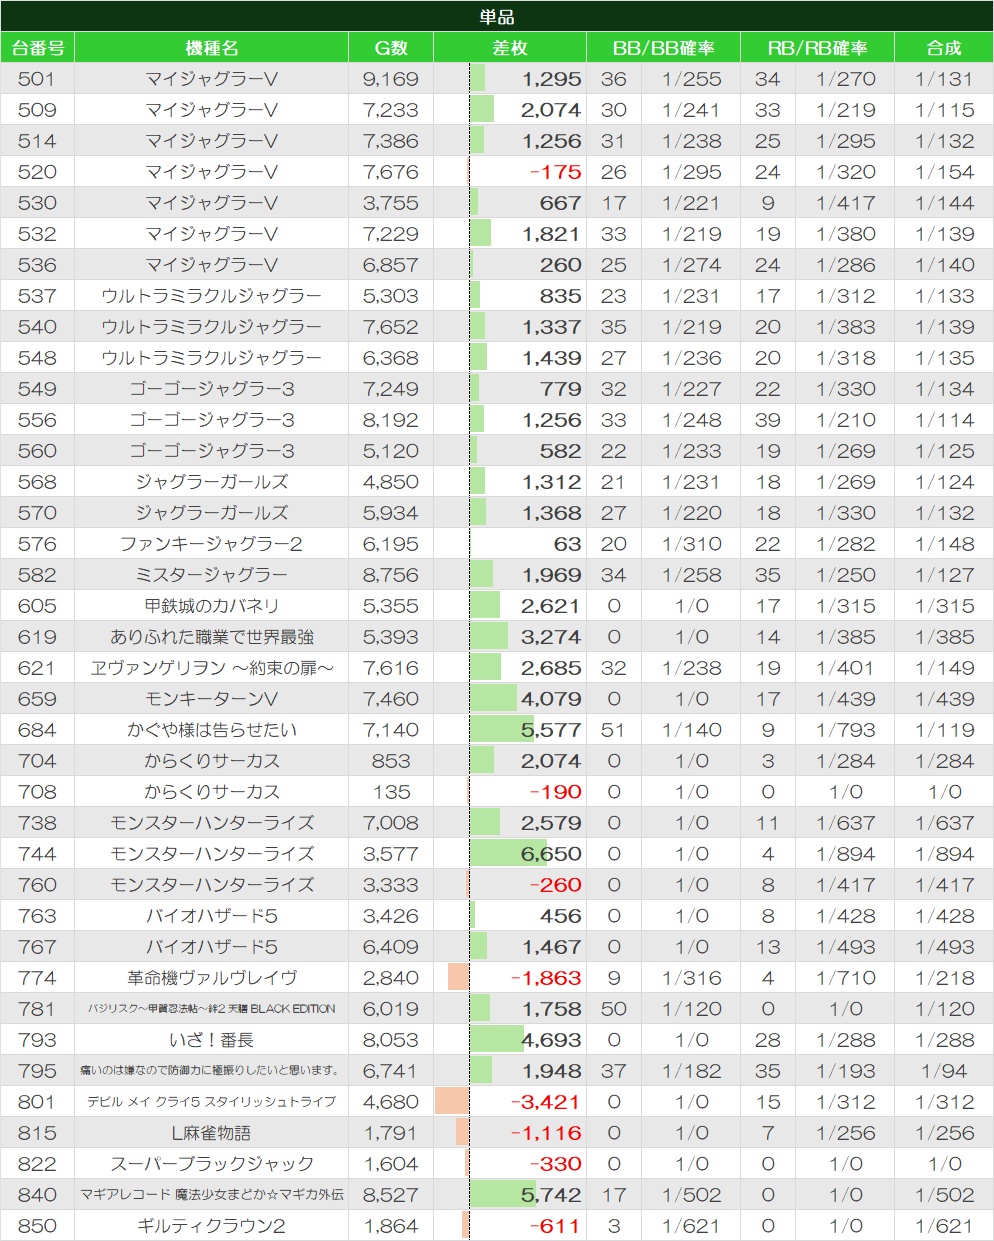Click 合成 value 1/114 in row 556

pyautogui.click(x=944, y=420)
